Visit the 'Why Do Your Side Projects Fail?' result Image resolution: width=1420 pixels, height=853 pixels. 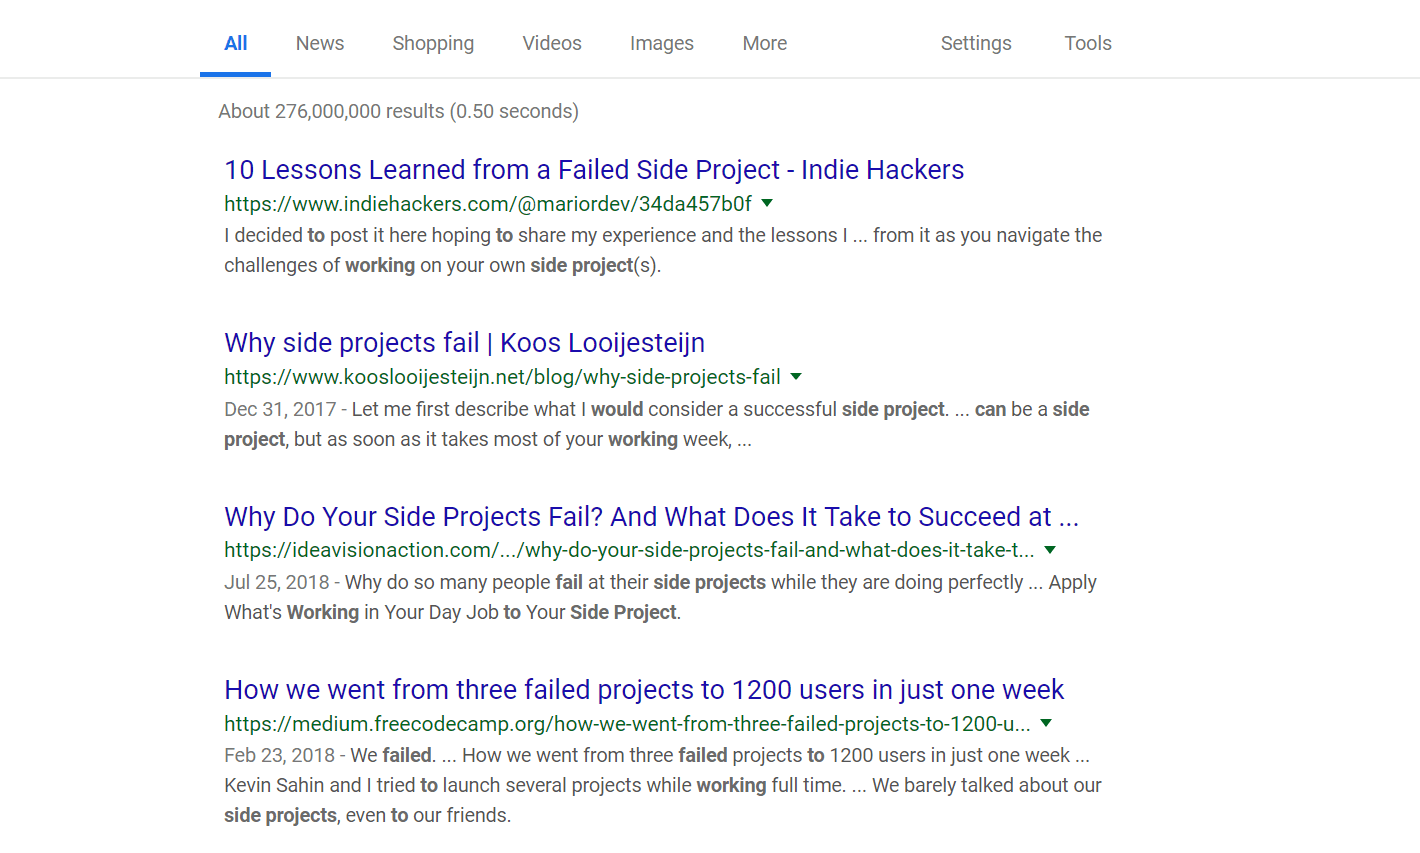652,516
